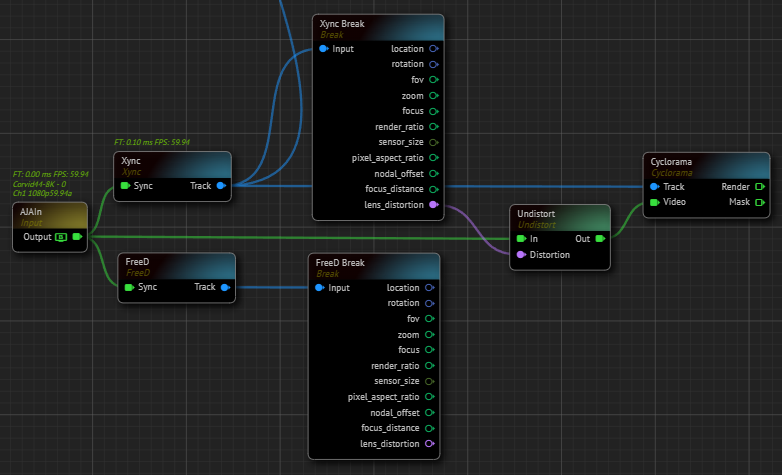Click the Mask output pin on Cyclorama
This screenshot has height=475, width=782.
760,202
